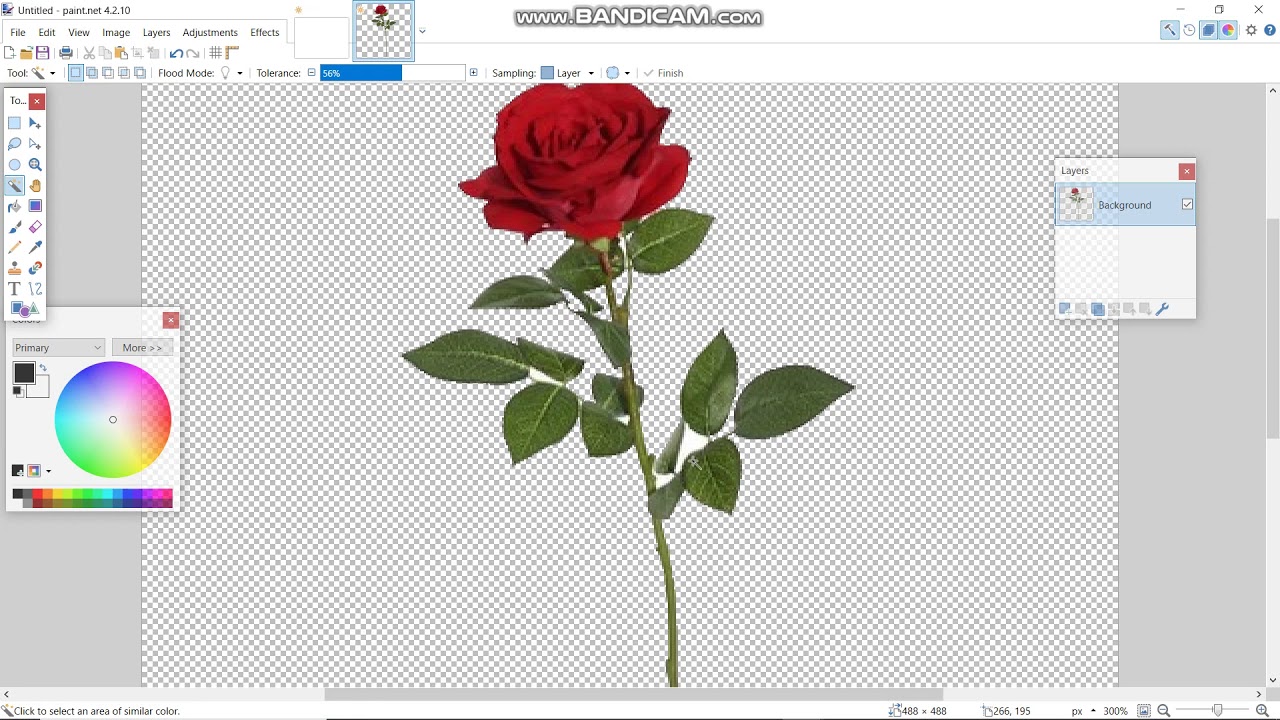The image size is (1280, 720).
Task: Toggle History window visibility button
Action: point(1189,30)
